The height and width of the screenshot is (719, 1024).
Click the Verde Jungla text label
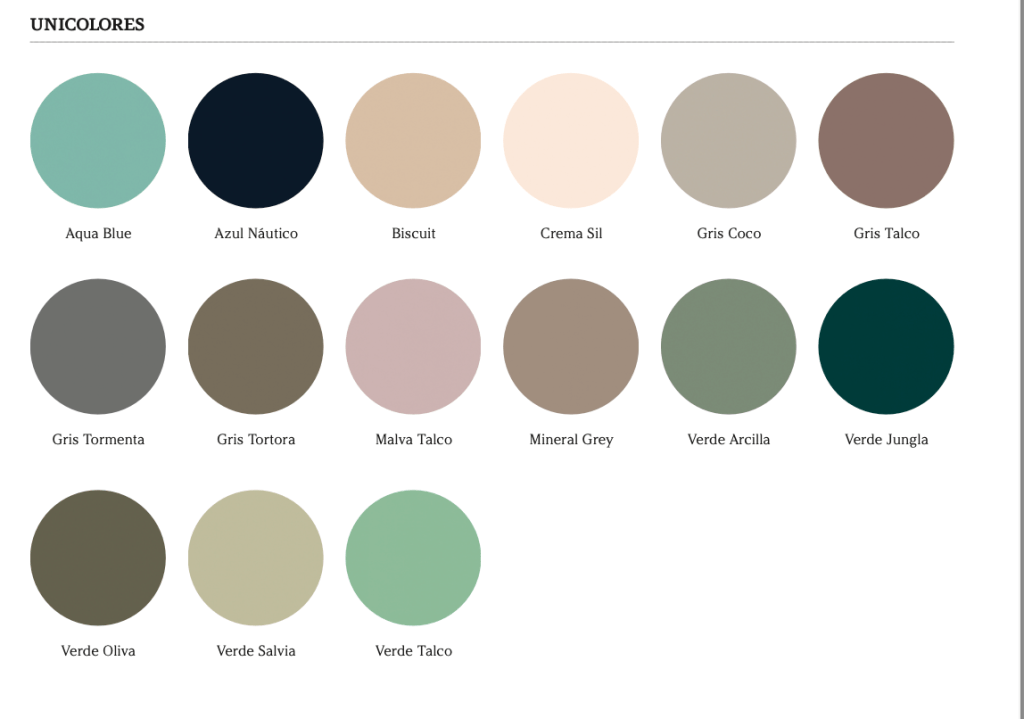click(x=886, y=440)
